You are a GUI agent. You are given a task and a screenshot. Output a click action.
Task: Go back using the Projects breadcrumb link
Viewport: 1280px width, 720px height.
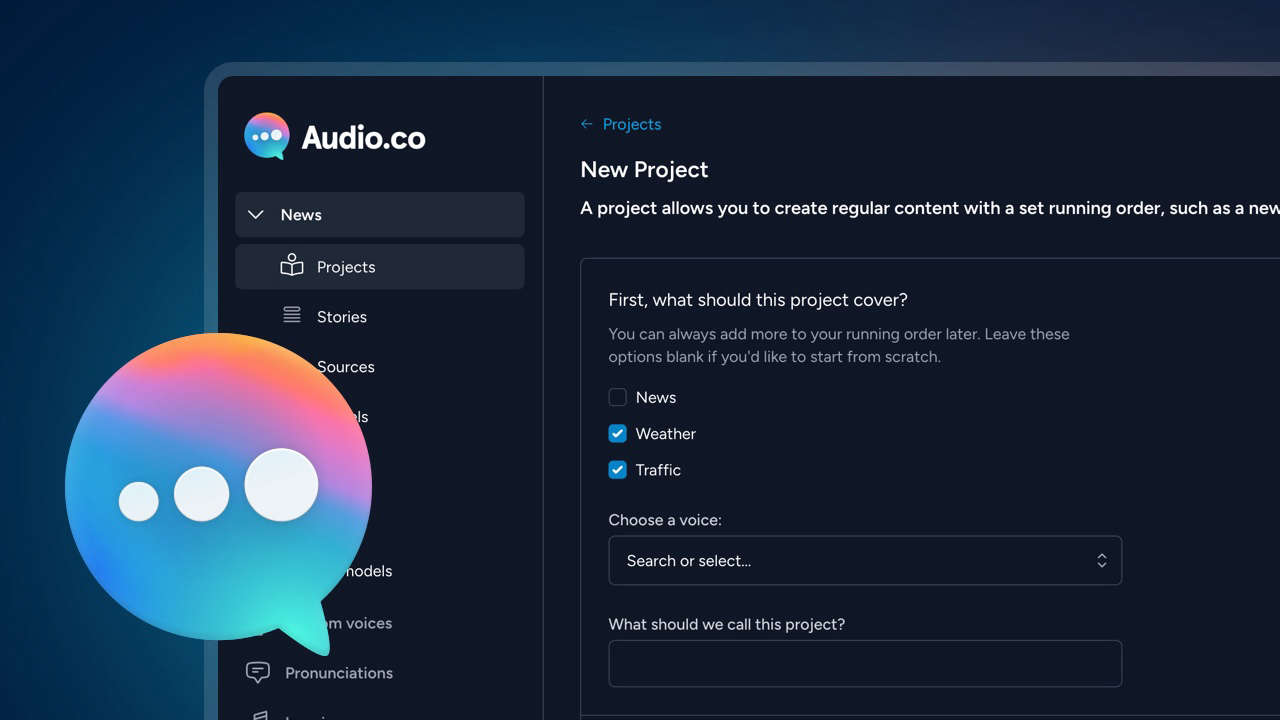pyautogui.click(x=621, y=124)
